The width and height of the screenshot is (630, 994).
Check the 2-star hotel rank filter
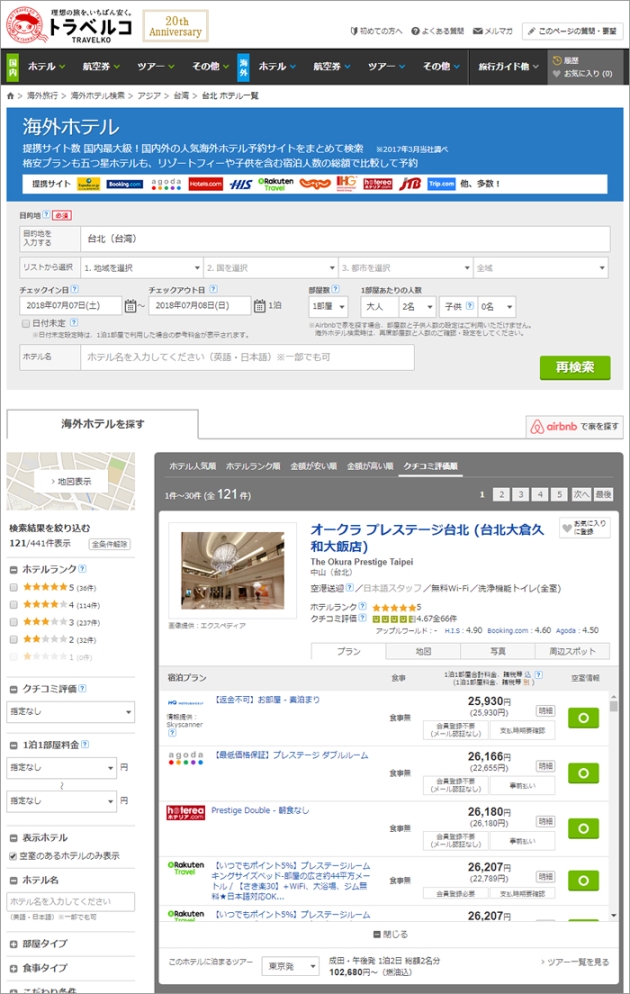(x=13, y=640)
